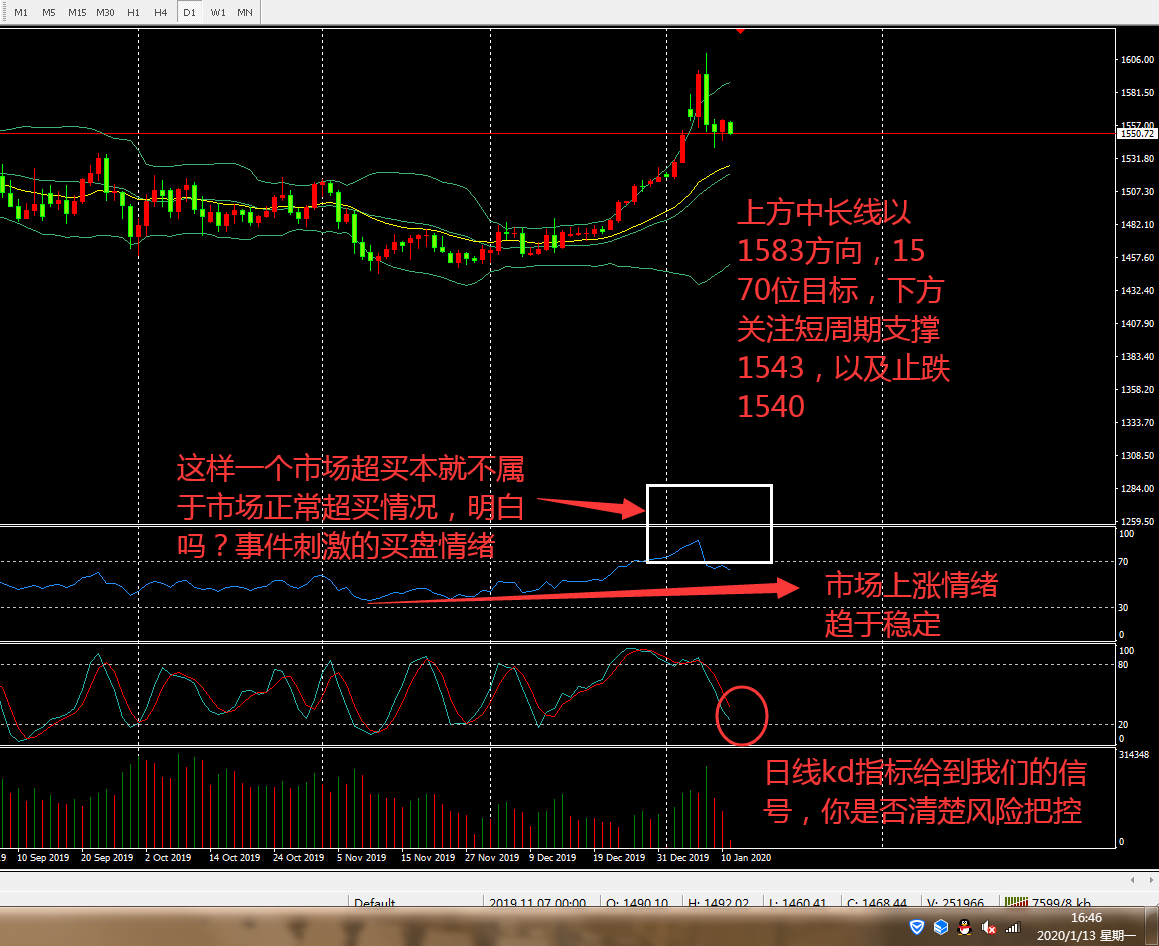
Task: Toggle the M15 timeframe button
Action: tap(76, 12)
